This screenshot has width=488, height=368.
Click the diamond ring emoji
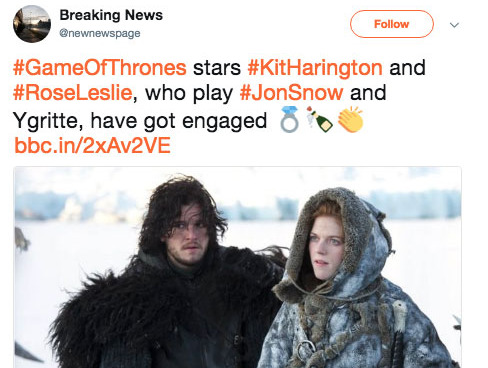289,119
